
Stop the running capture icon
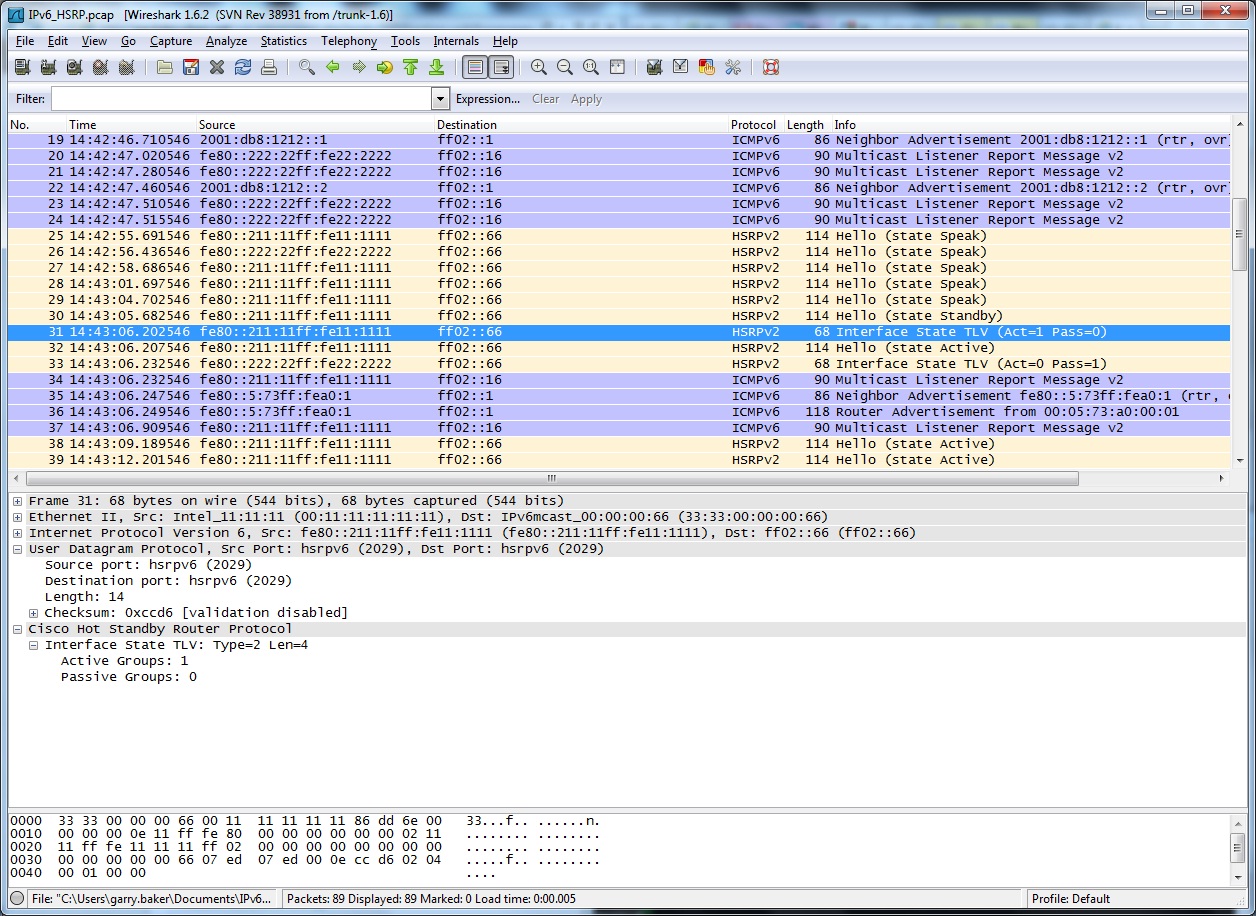pyautogui.click(x=100, y=67)
